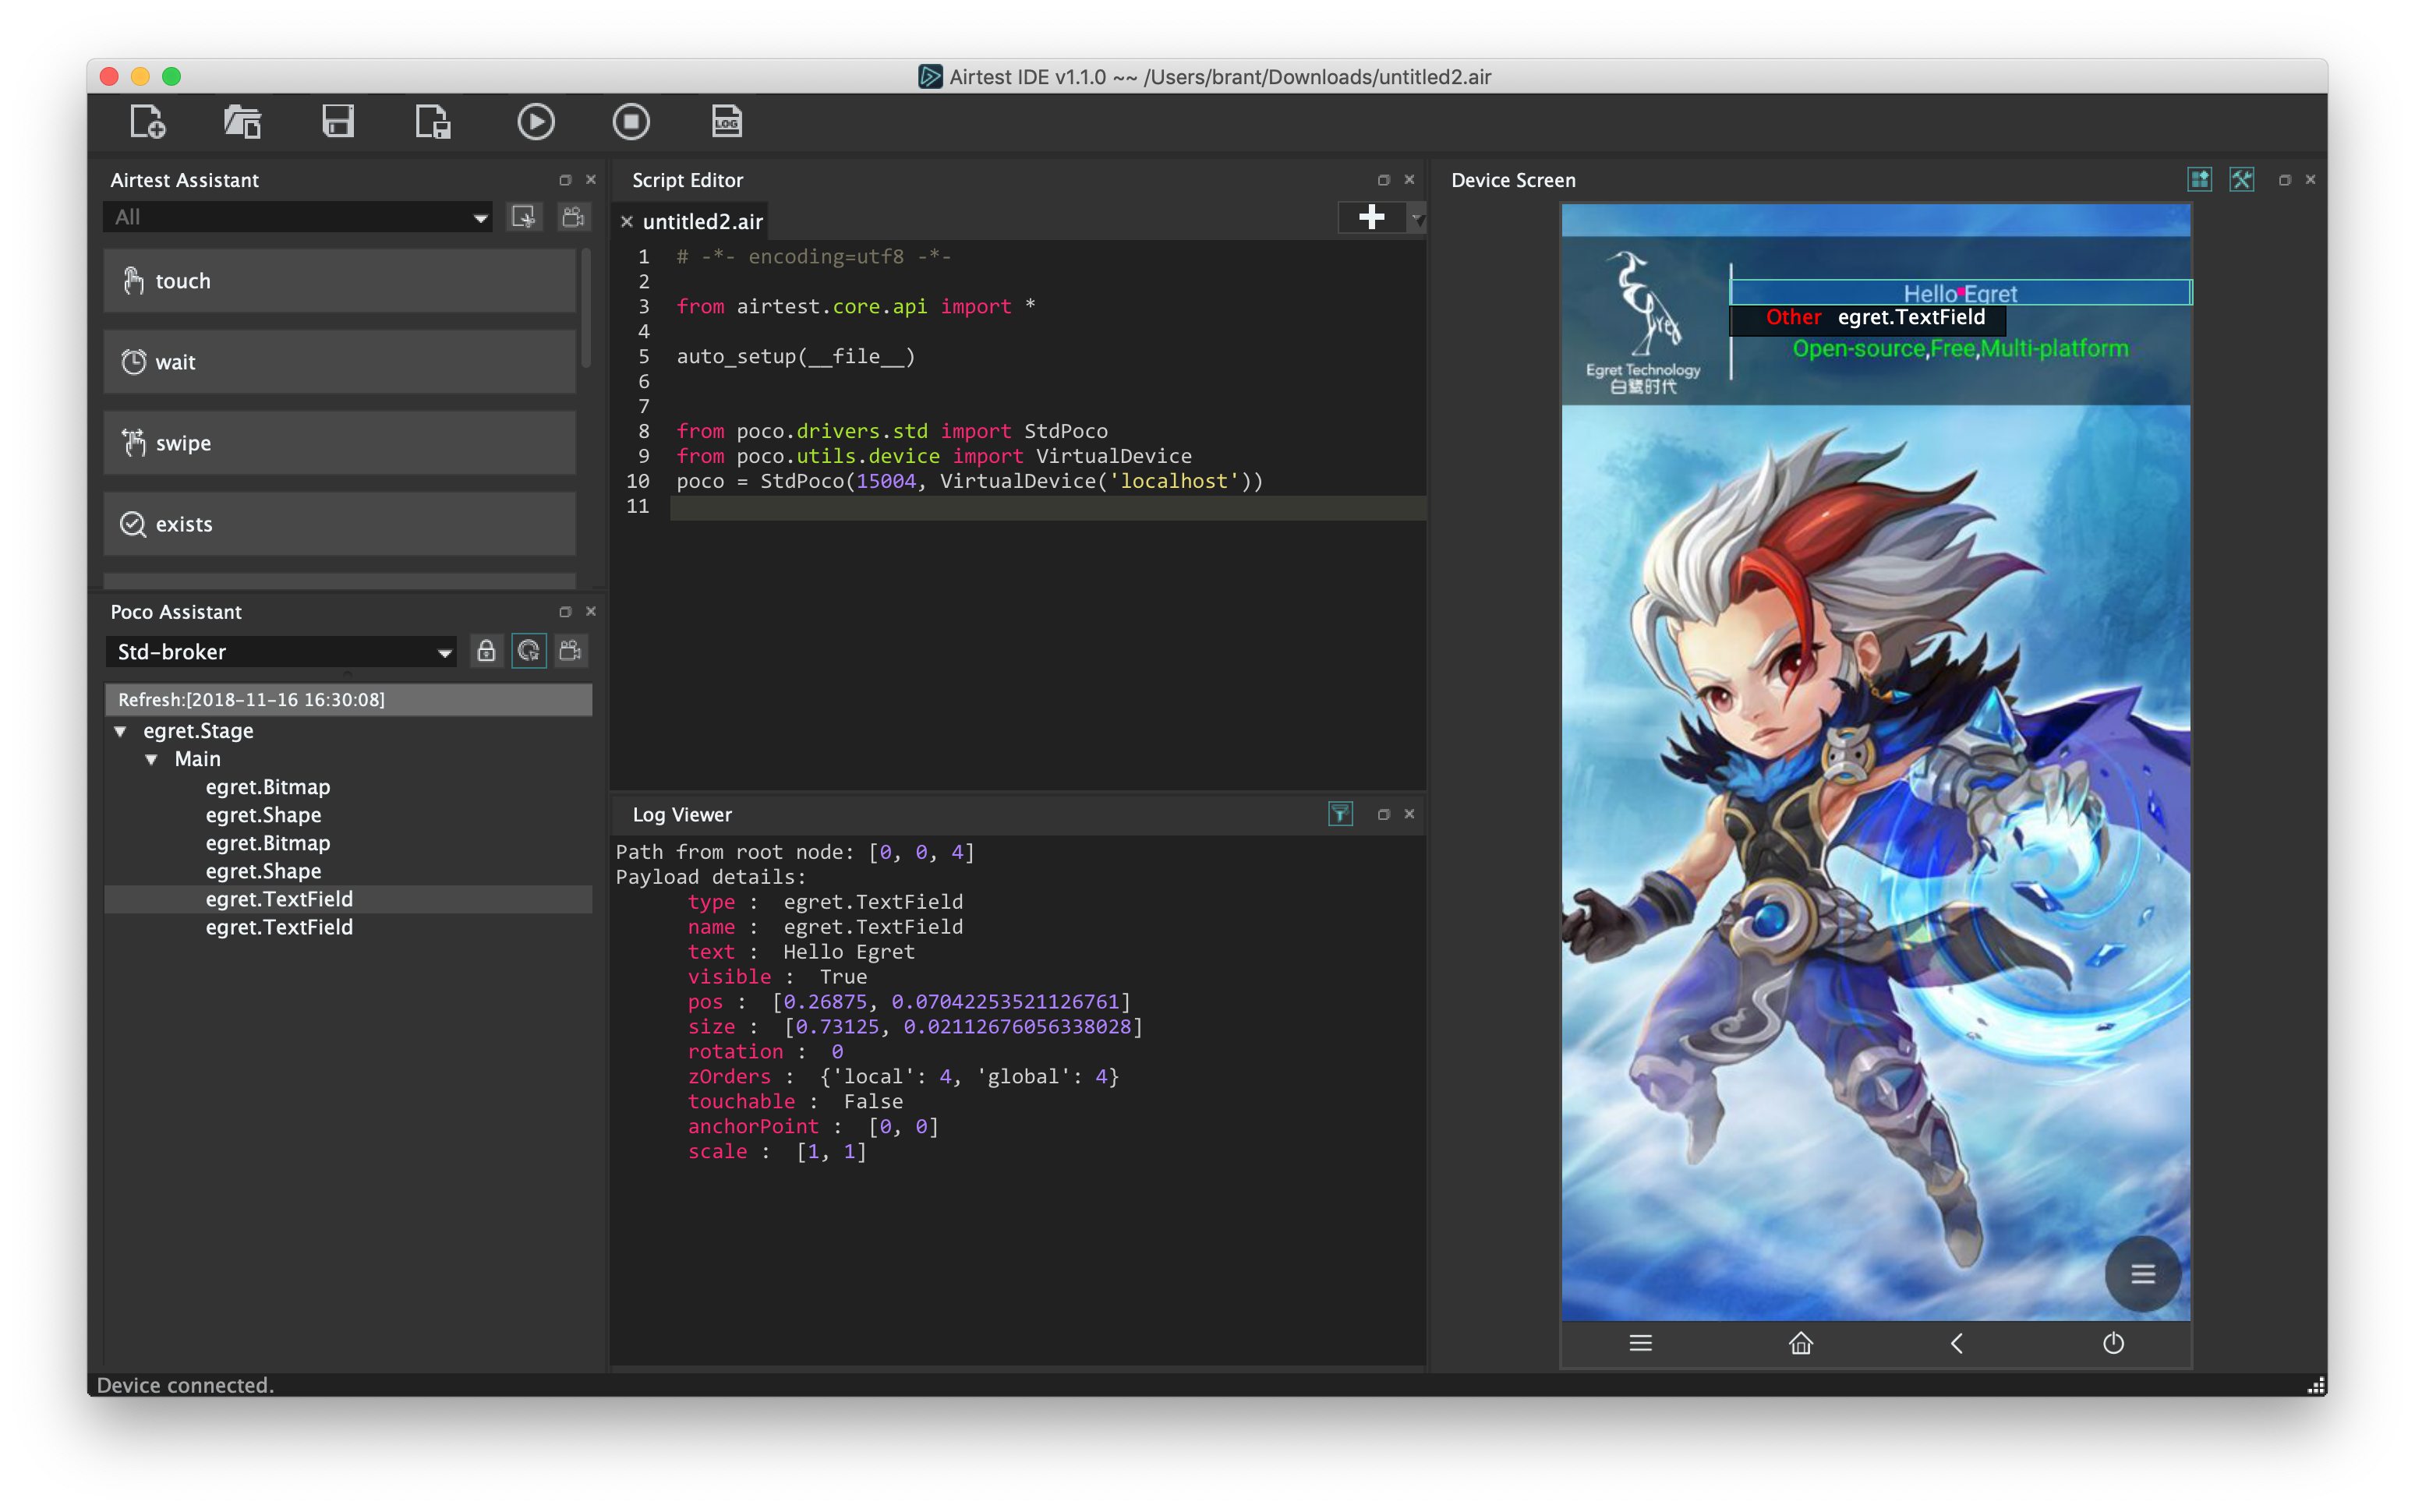This screenshot has height=1512, width=2415.
Task: Click the Android home icon on device
Action: point(1800,1343)
